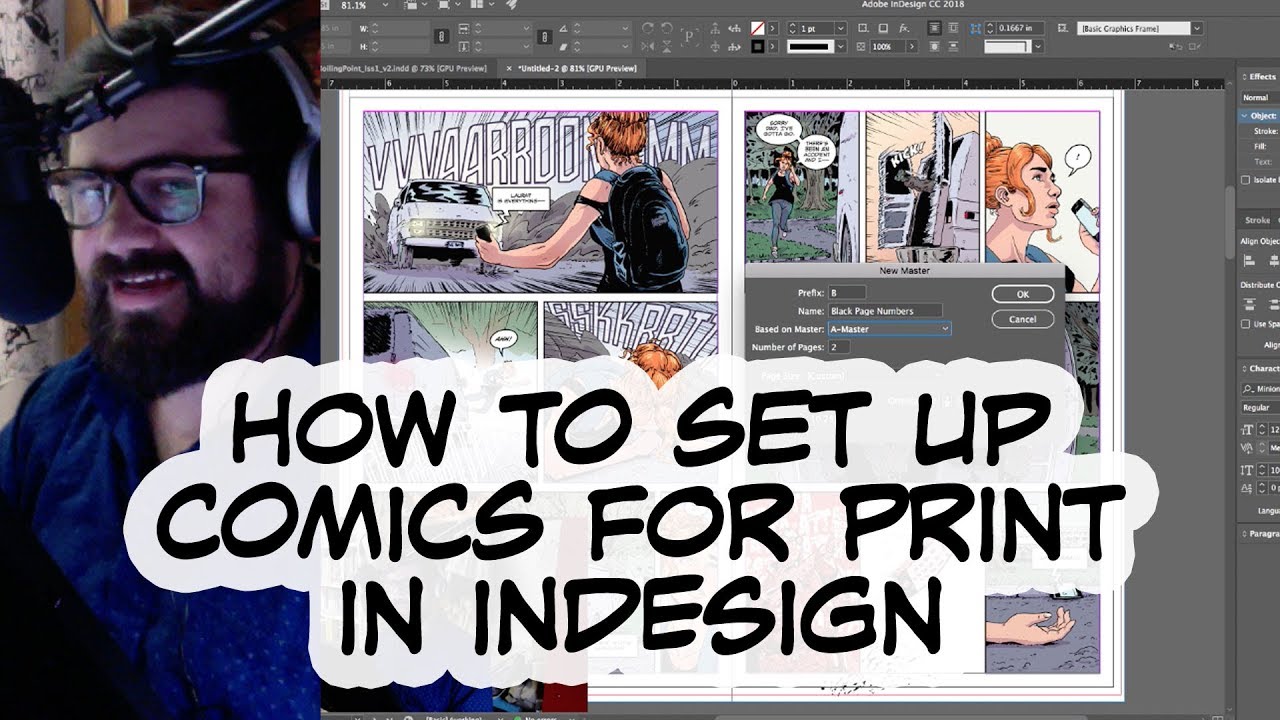Click the Select Content icon
This screenshot has width=1280, height=720.
(714, 47)
